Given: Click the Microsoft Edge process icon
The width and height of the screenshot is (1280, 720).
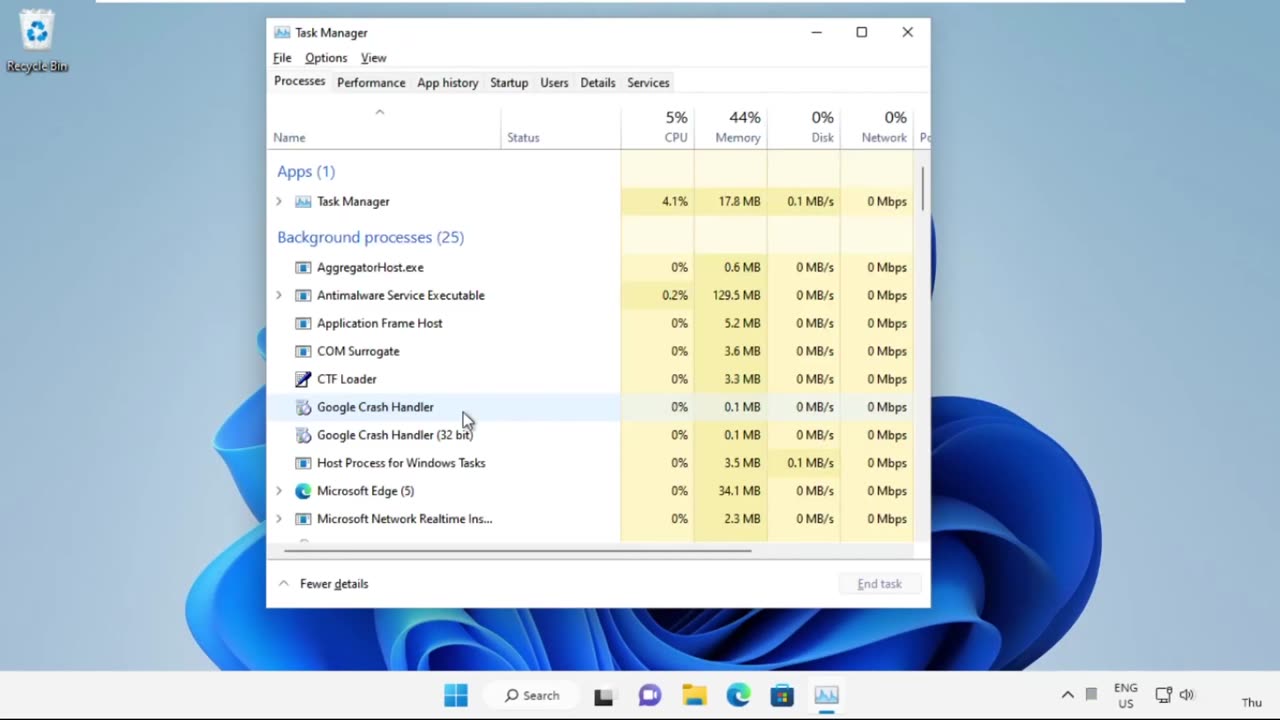Looking at the screenshot, I should point(303,491).
